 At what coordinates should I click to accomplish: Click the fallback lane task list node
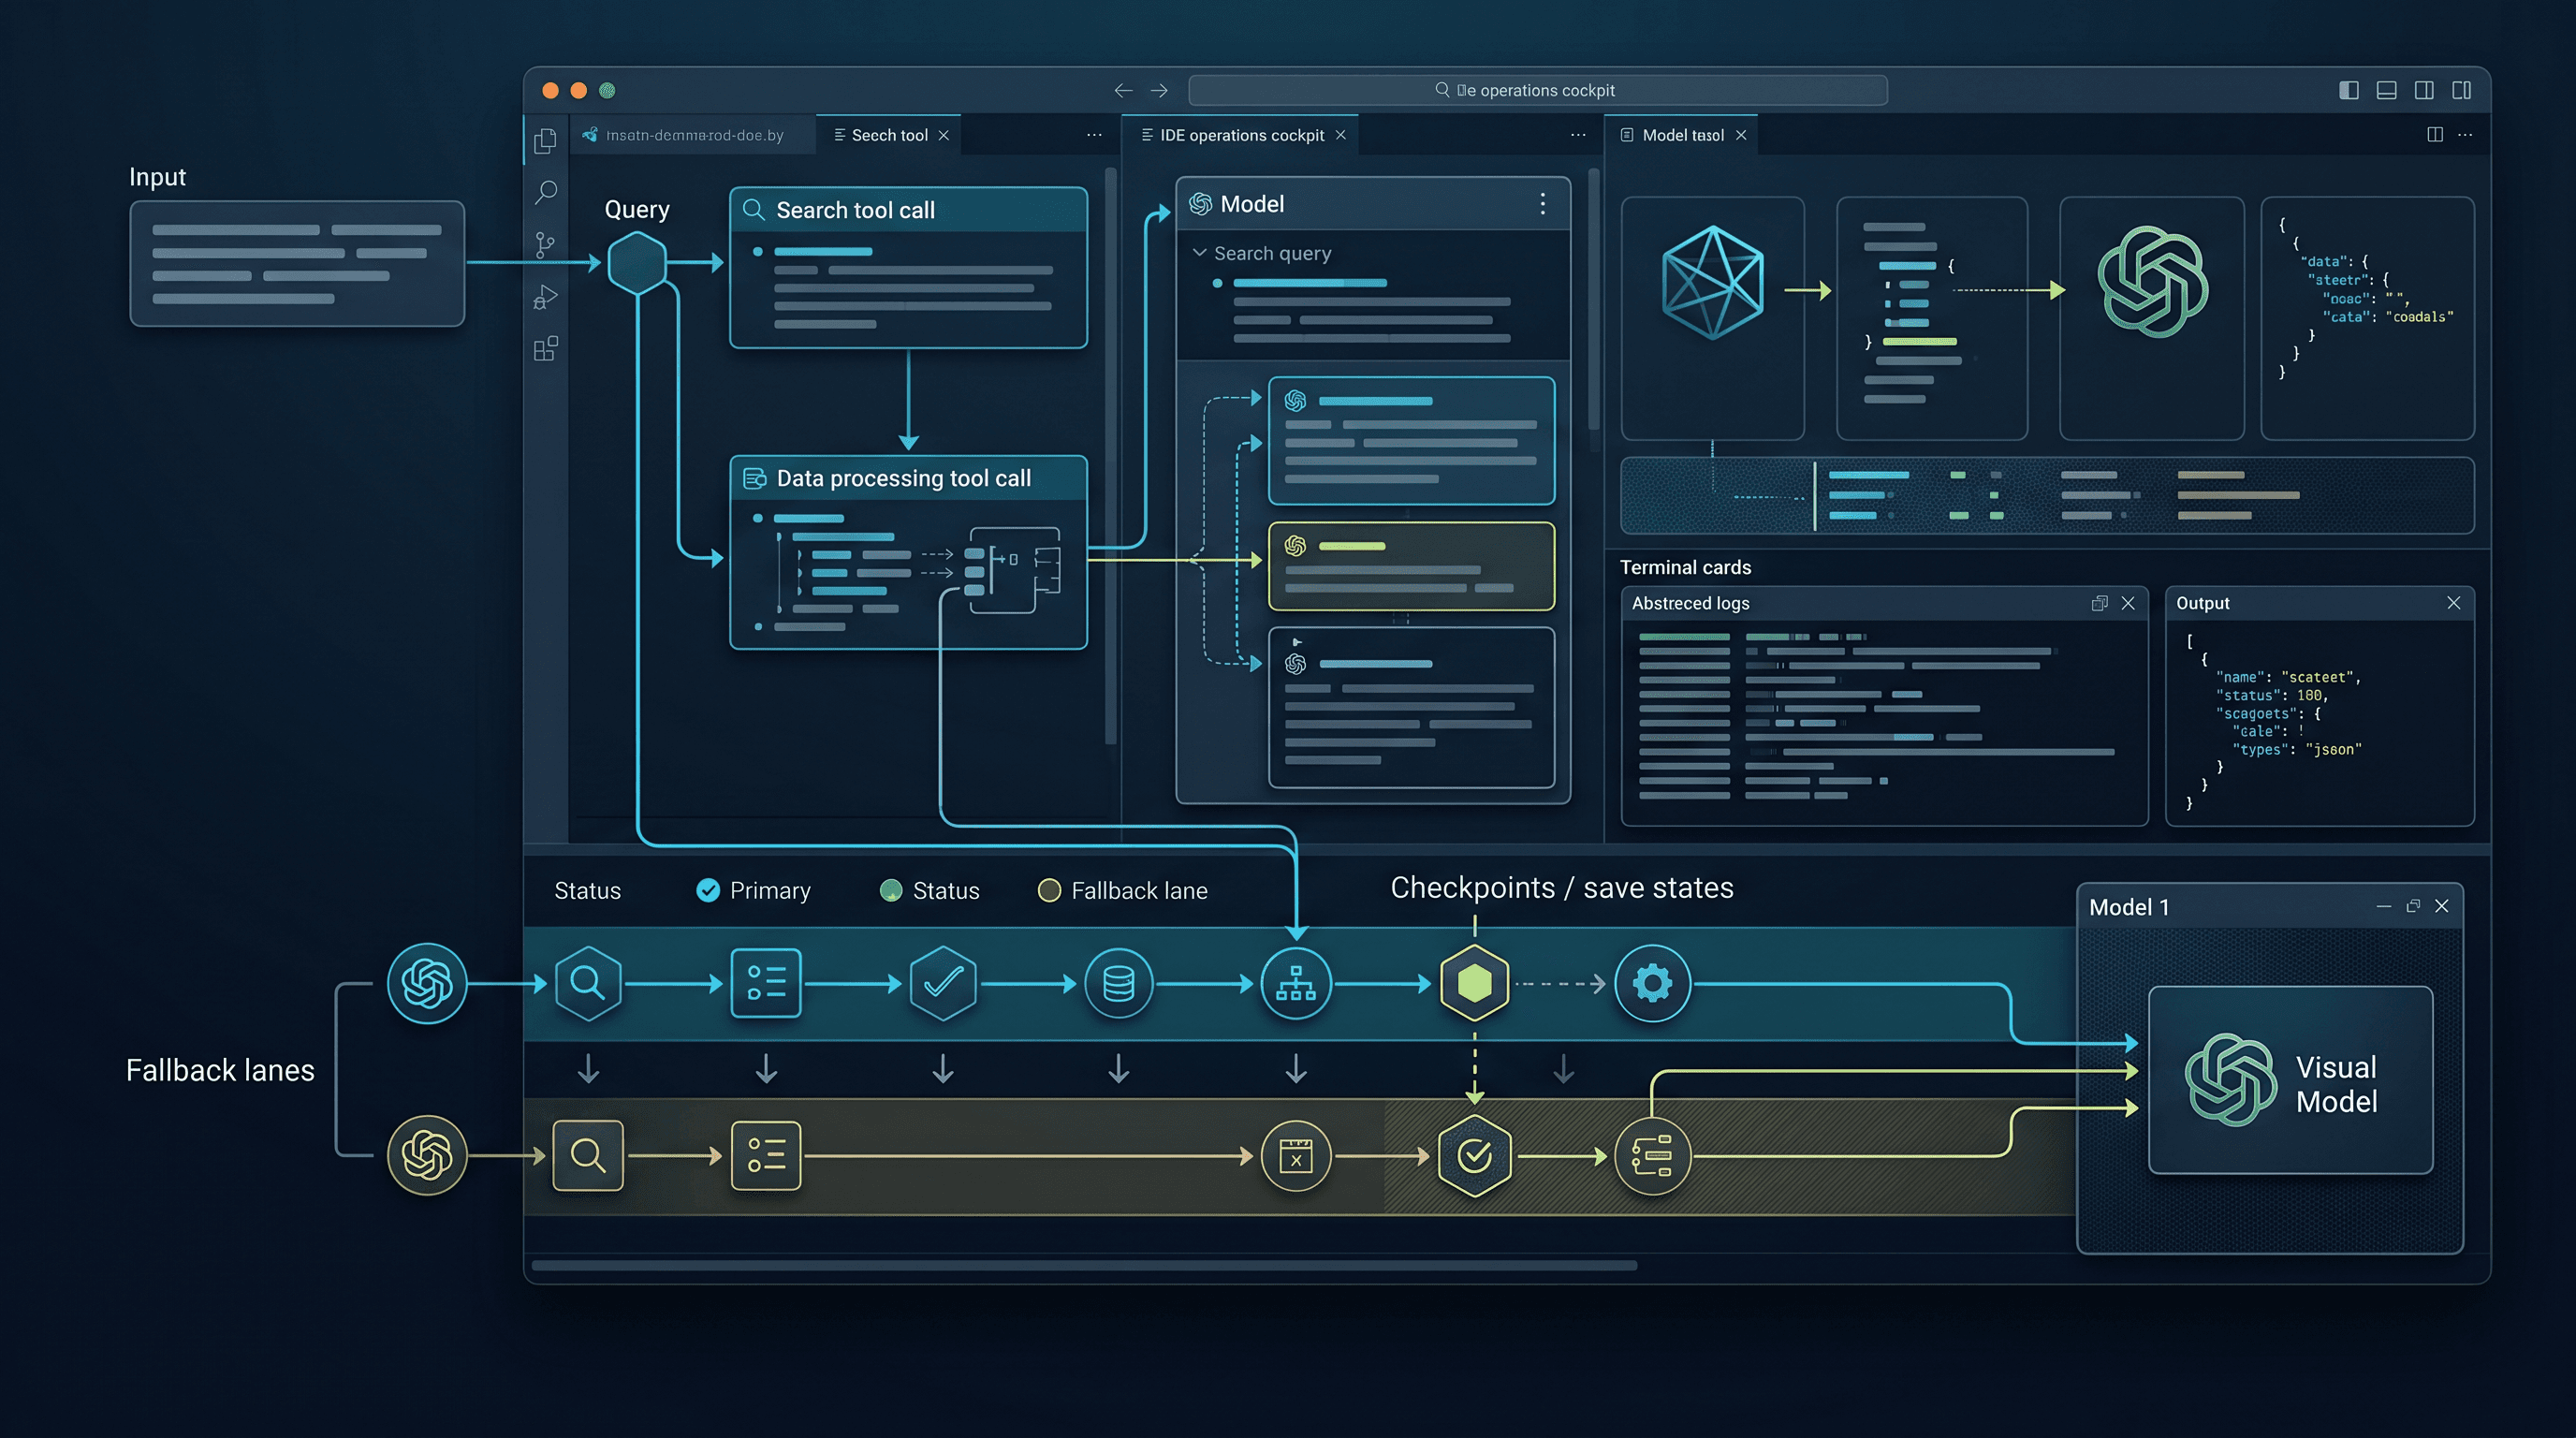pyautogui.click(x=1652, y=1156)
